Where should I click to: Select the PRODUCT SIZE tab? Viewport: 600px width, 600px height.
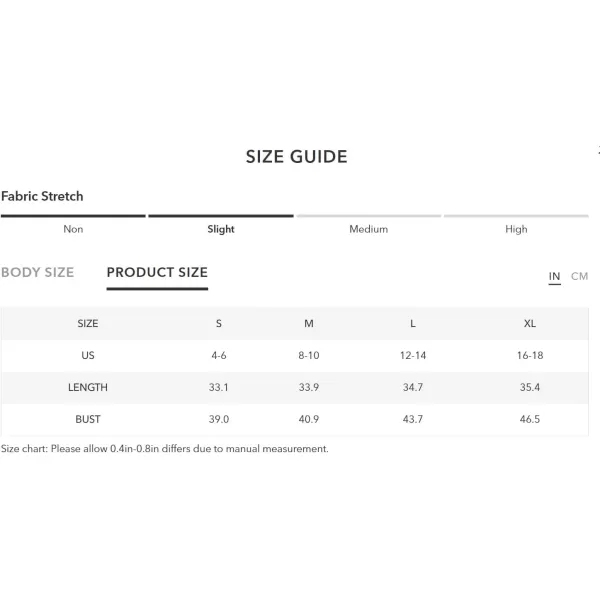(x=157, y=272)
